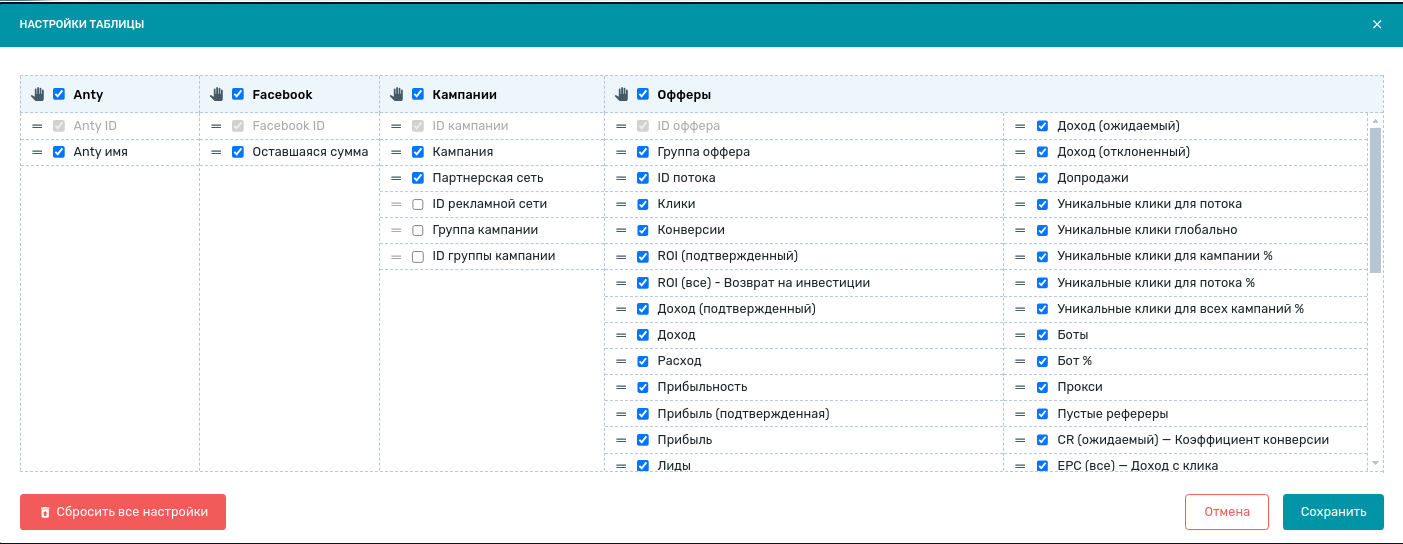The height and width of the screenshot is (544, 1403).
Task: Click drag handle beside Доход (ожидаемый)
Action: coord(1021,126)
